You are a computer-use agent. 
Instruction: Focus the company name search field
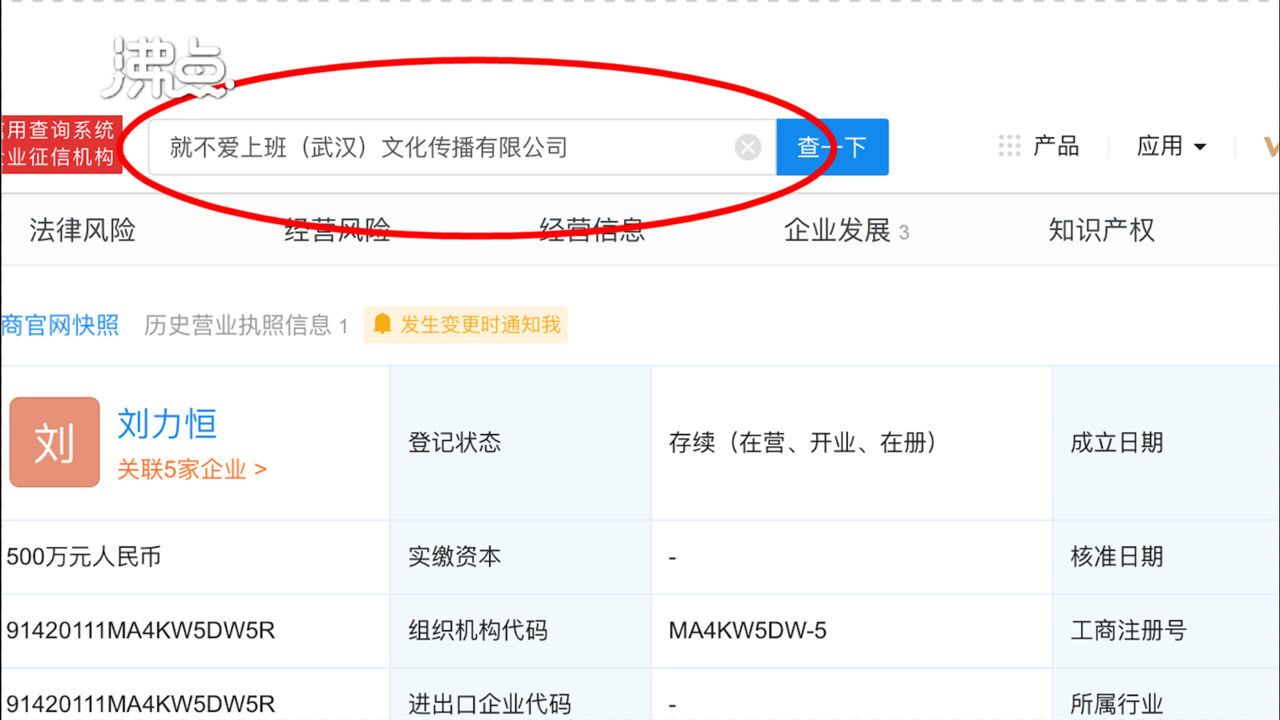tap(462, 148)
